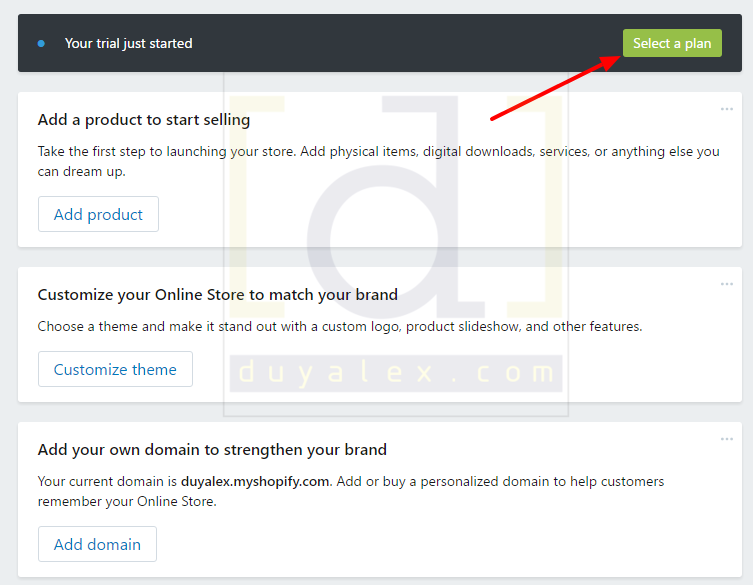Viewport: 753px width, 585px height.
Task: Open the Add product card's more options menu
Action: click(727, 109)
